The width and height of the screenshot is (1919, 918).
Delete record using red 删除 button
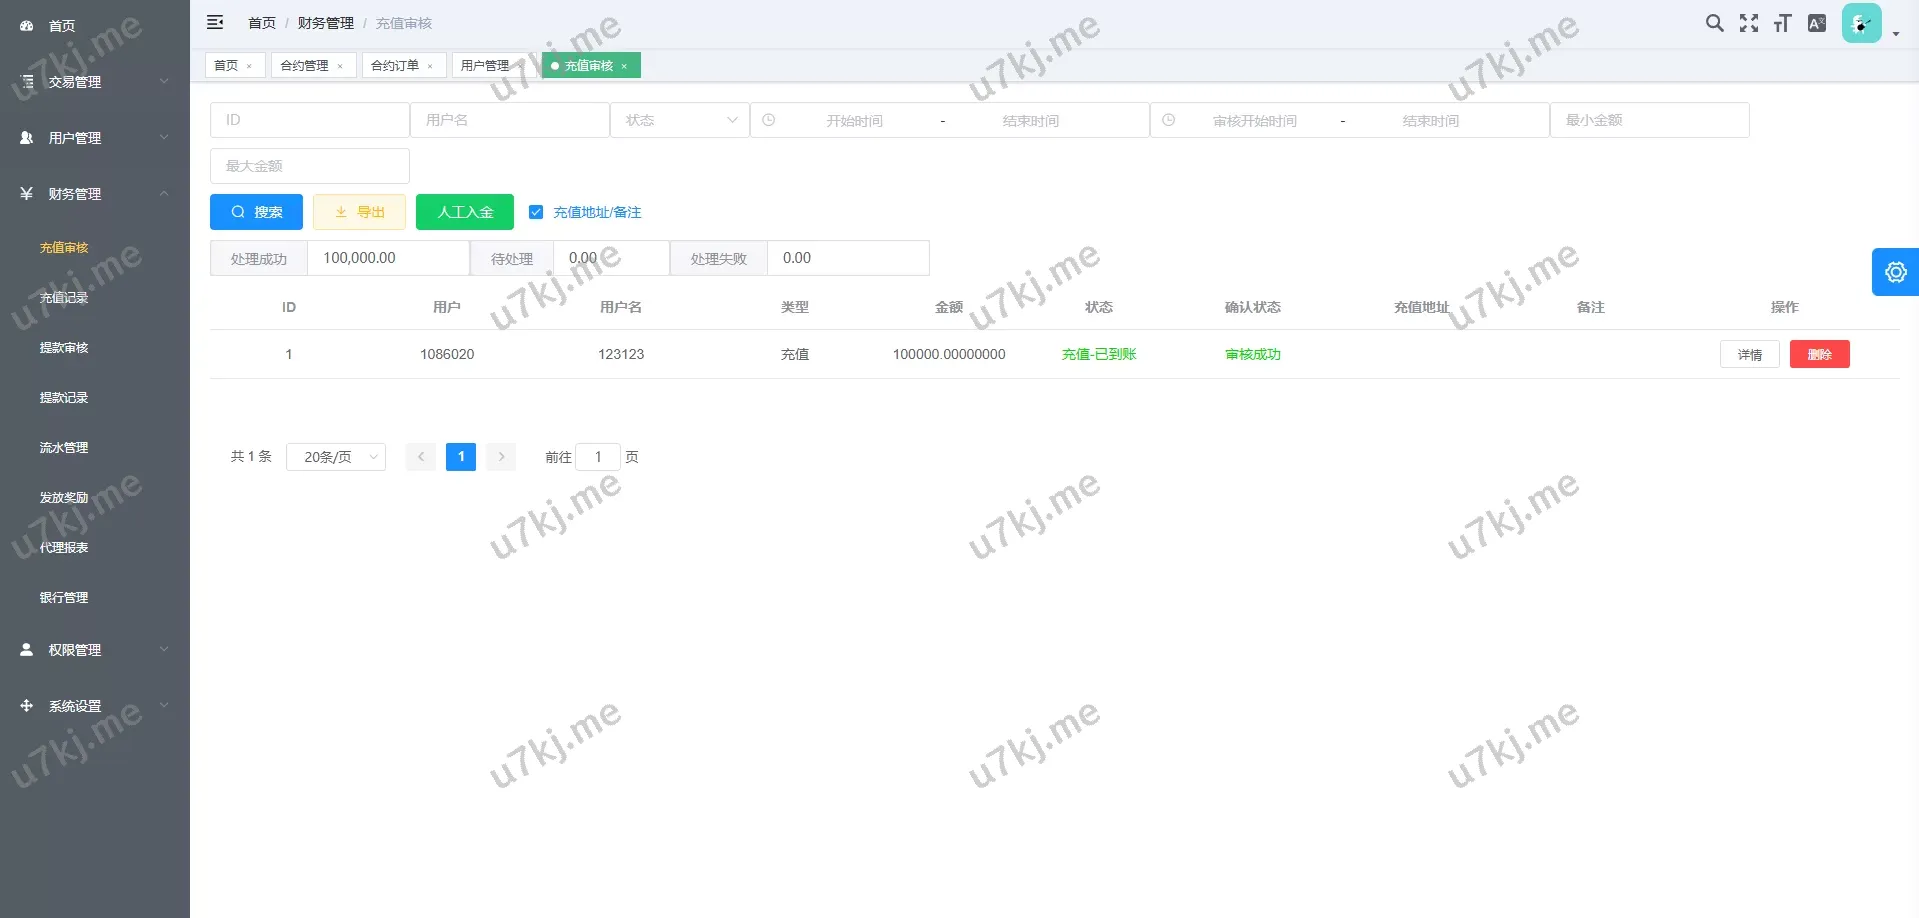coord(1819,354)
